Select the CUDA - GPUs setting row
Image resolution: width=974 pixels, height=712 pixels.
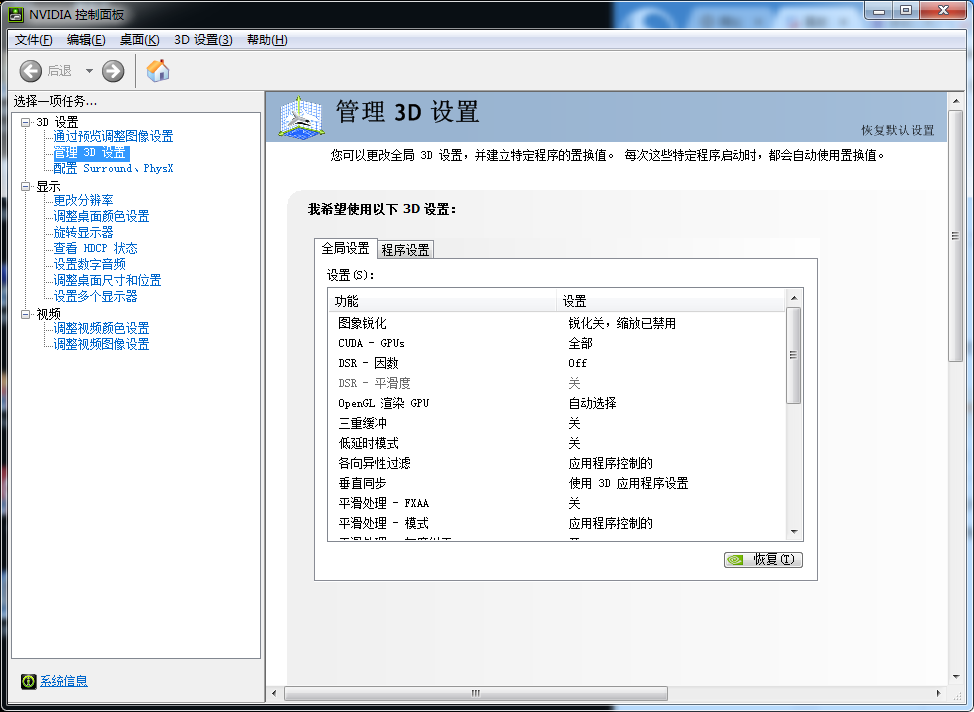tap(557, 344)
